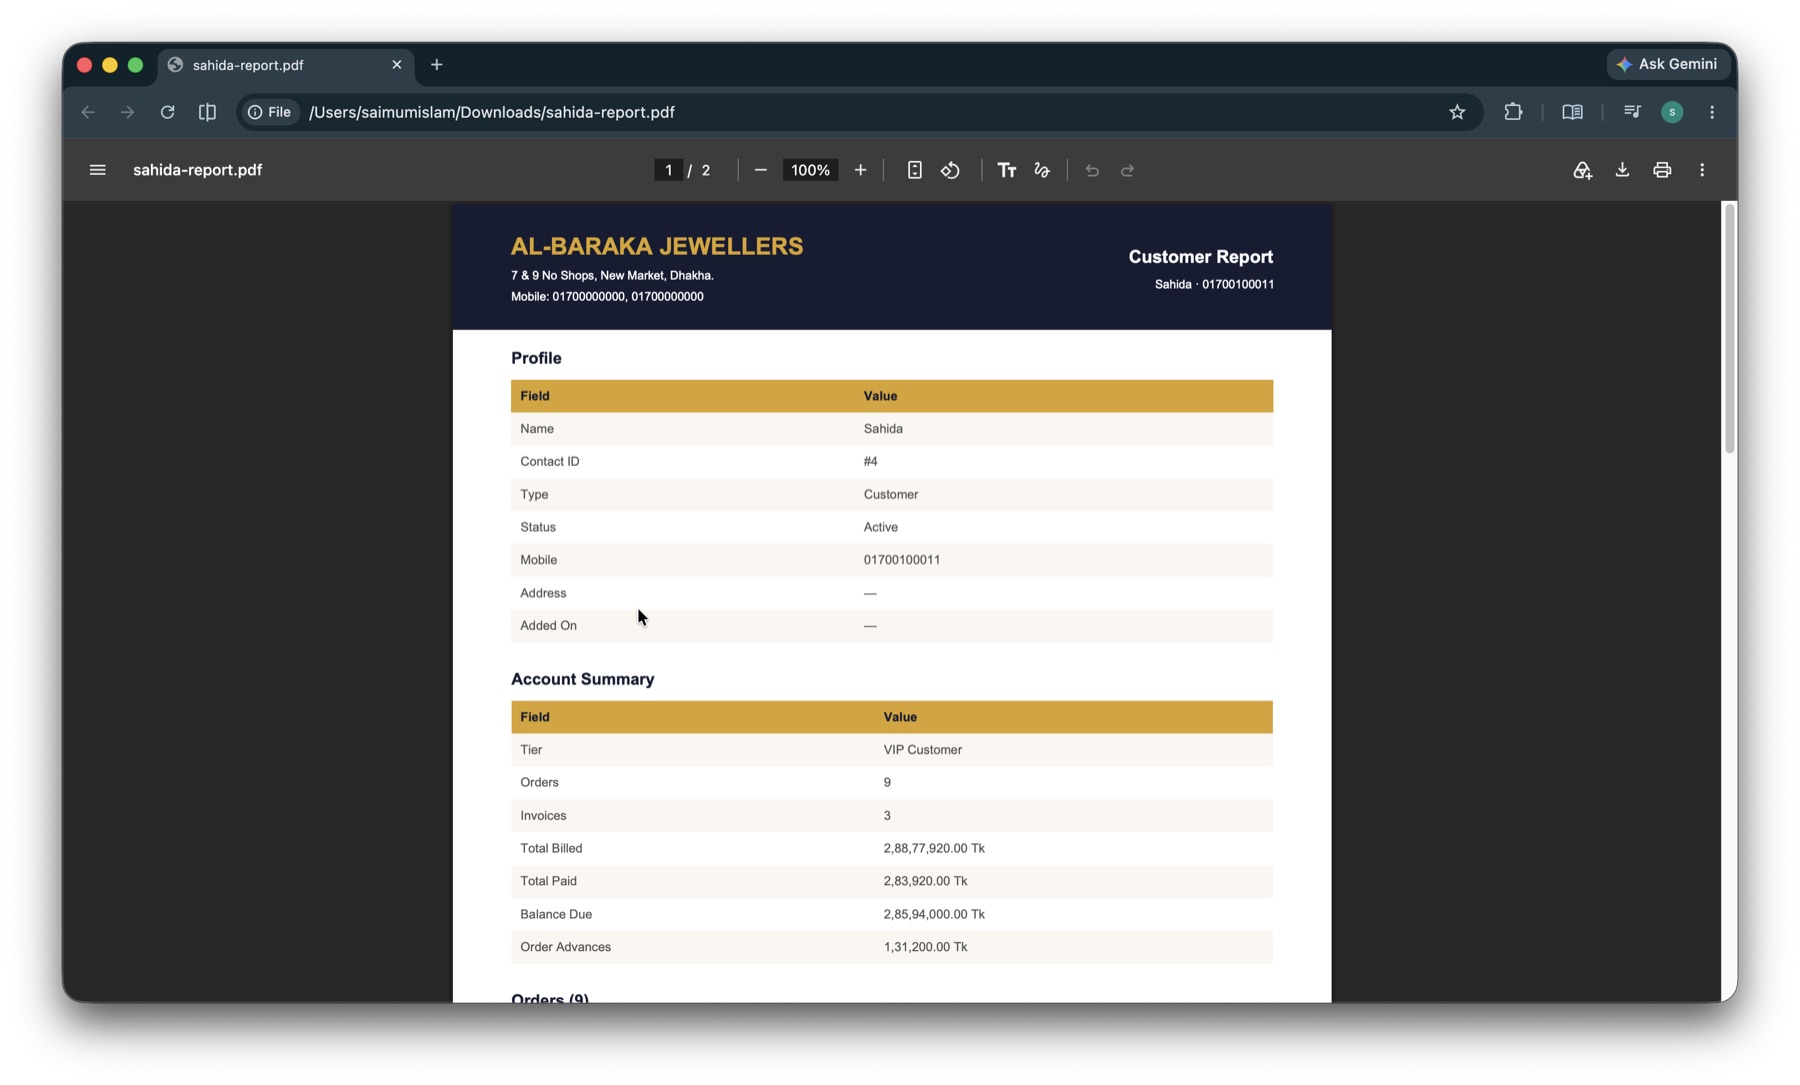Click the Balance Due value 2,85,94,000.00 Tk
This screenshot has height=1085, width=1800.
tap(934, 914)
